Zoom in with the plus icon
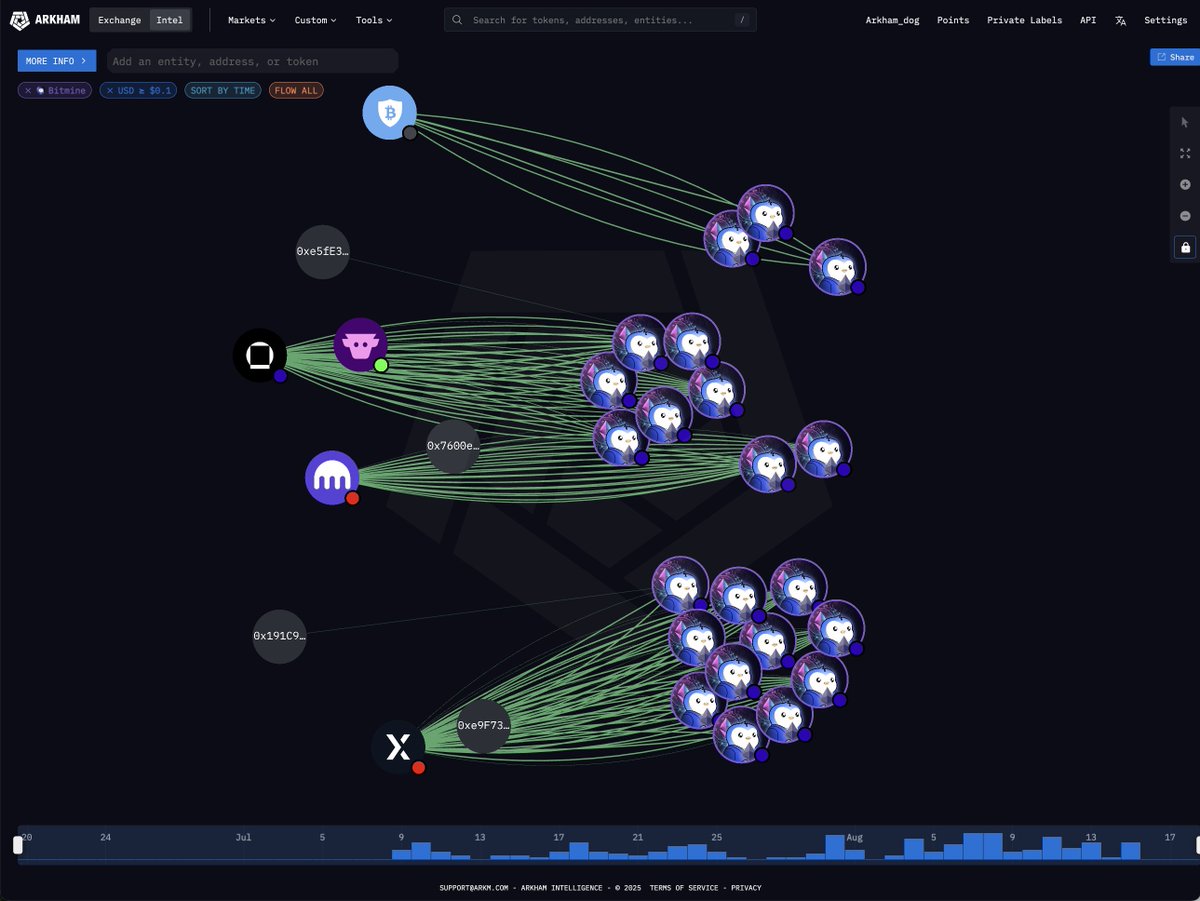Image resolution: width=1200 pixels, height=901 pixels. pos(1185,185)
